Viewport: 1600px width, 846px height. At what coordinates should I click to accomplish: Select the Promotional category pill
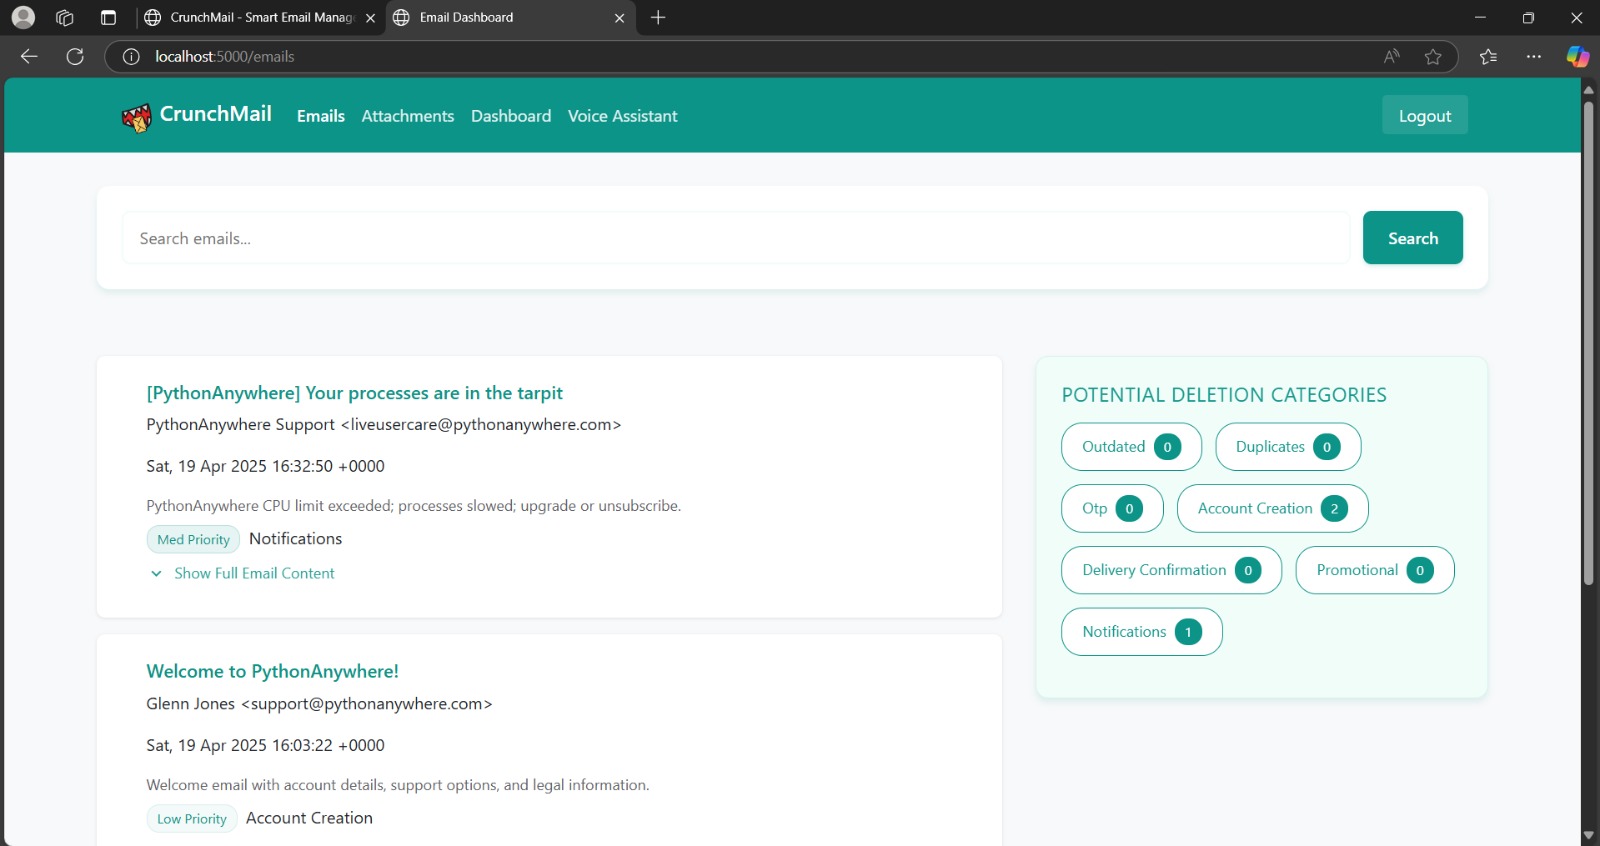pyautogui.click(x=1375, y=570)
